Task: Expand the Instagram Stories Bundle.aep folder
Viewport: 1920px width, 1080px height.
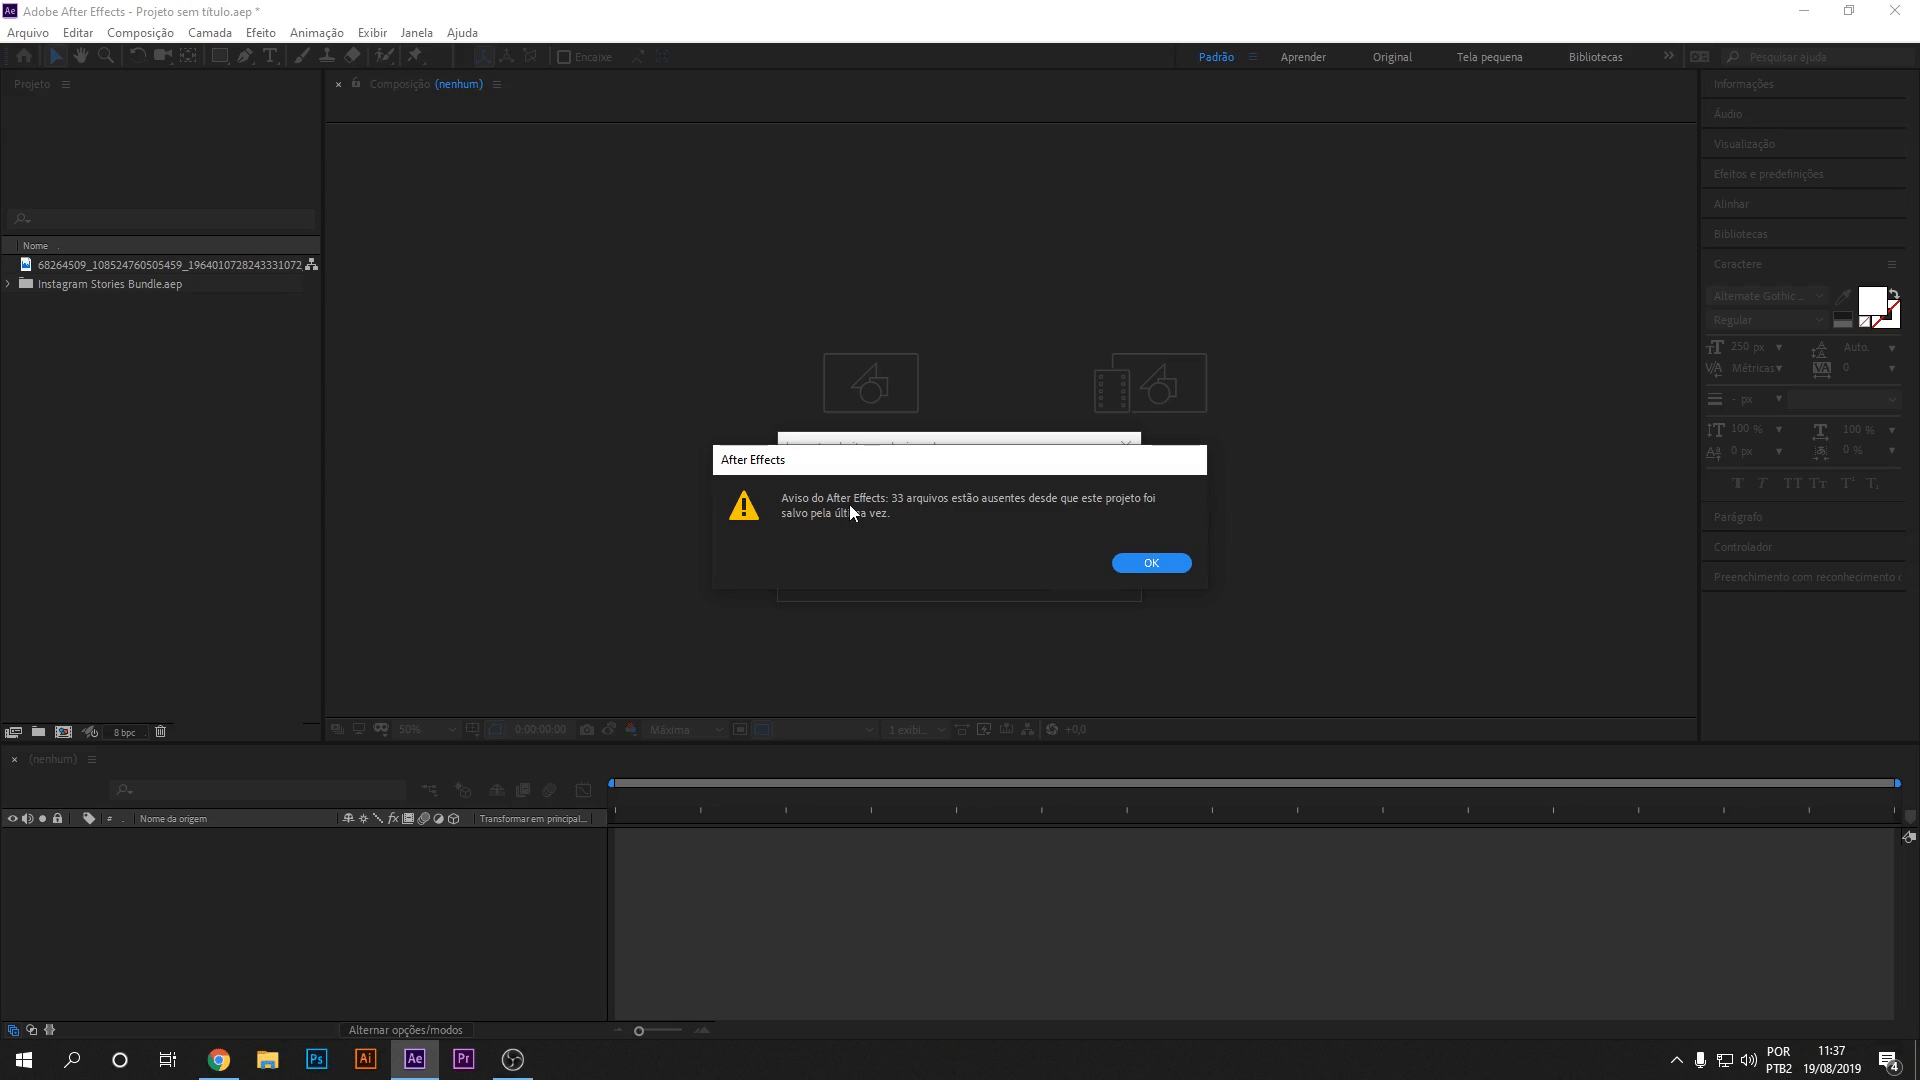Action: coord(8,284)
